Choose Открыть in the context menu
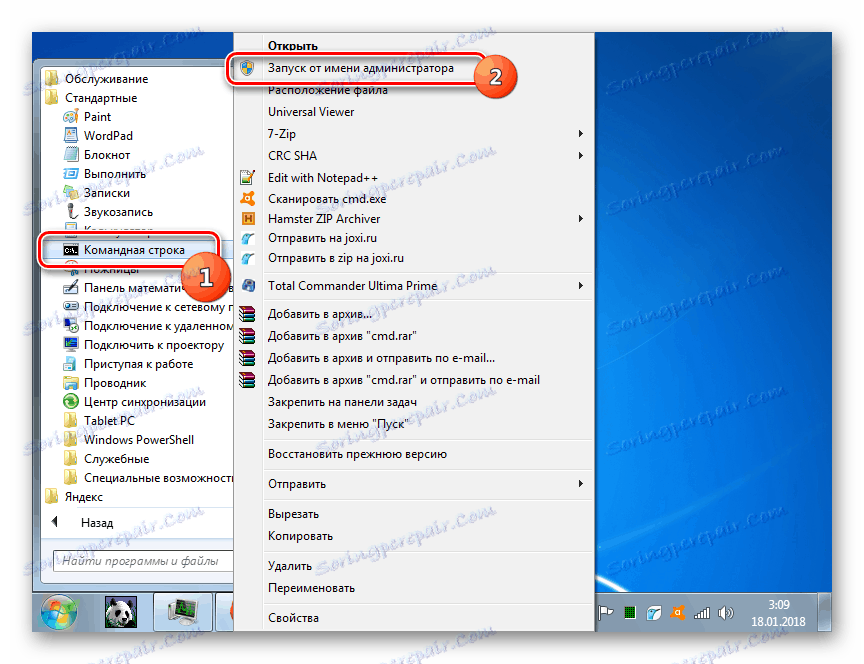This screenshot has height=664, width=864. point(293,46)
